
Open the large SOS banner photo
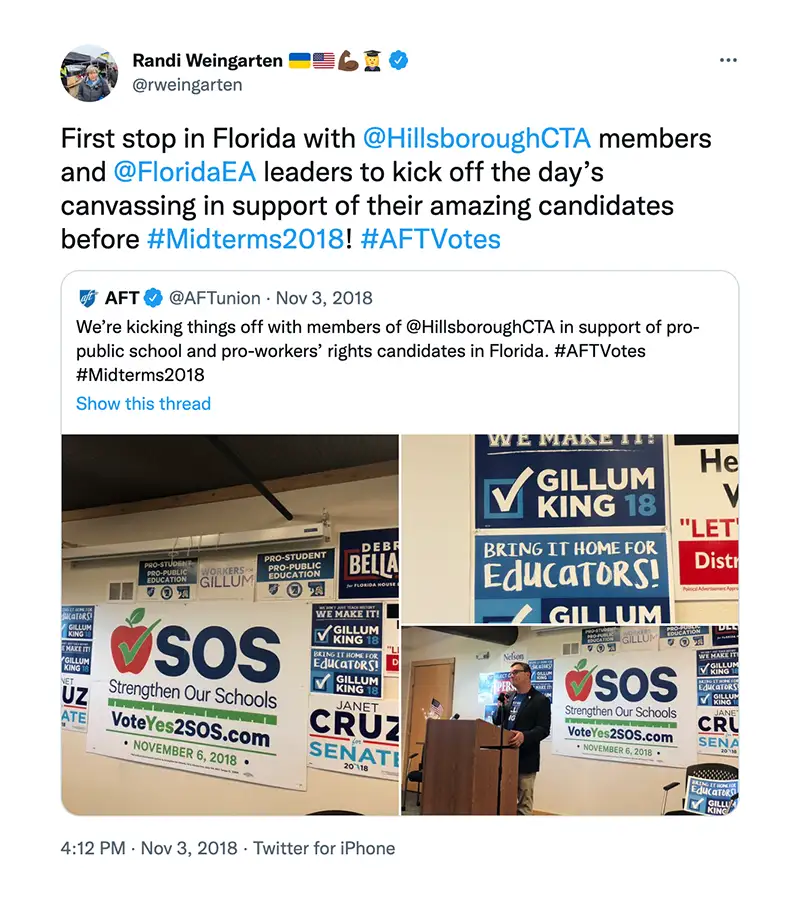point(230,624)
